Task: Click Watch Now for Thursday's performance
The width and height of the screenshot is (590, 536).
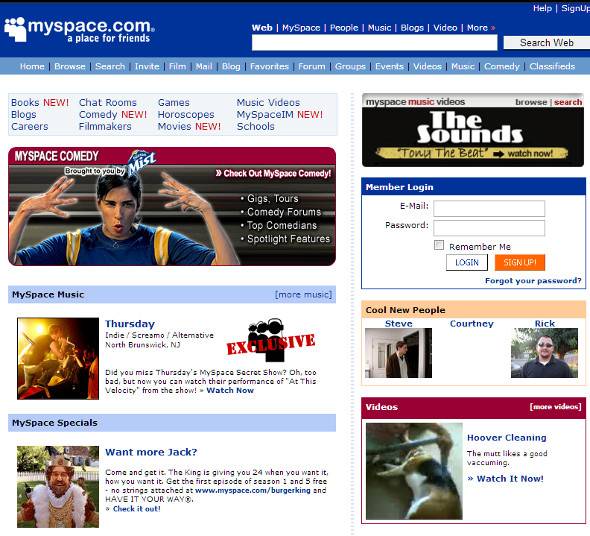Action: tap(230, 390)
